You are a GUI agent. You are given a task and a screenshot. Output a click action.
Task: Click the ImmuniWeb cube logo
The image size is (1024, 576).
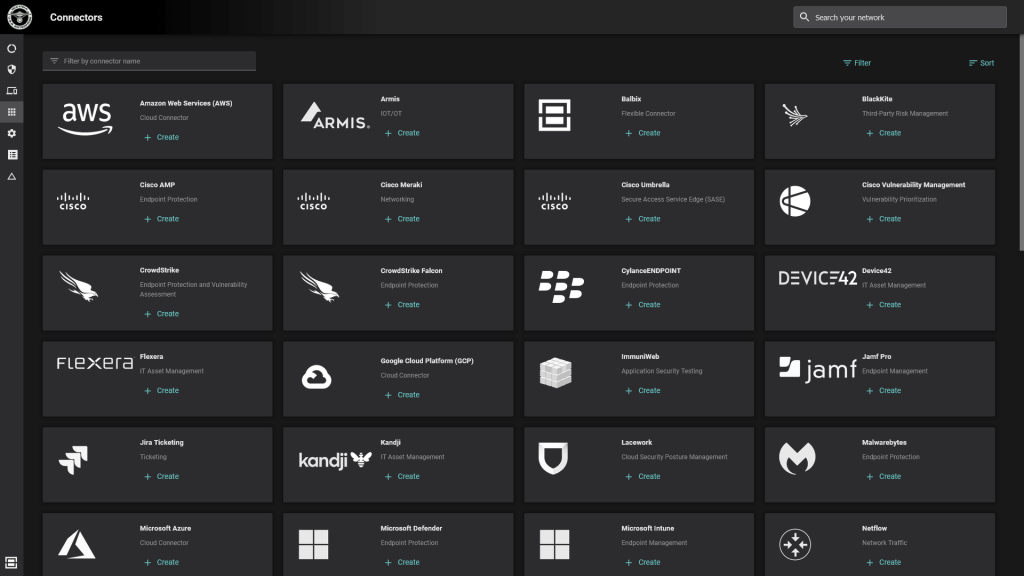tap(556, 373)
